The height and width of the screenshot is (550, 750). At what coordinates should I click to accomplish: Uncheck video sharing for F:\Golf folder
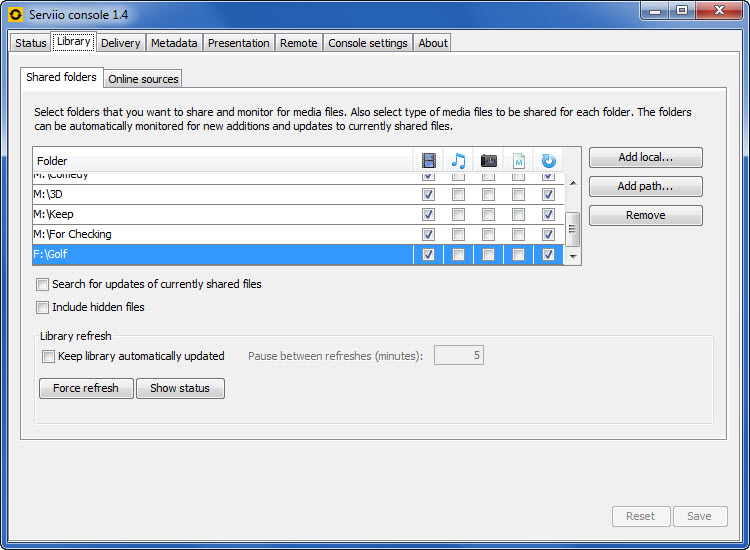pos(428,255)
